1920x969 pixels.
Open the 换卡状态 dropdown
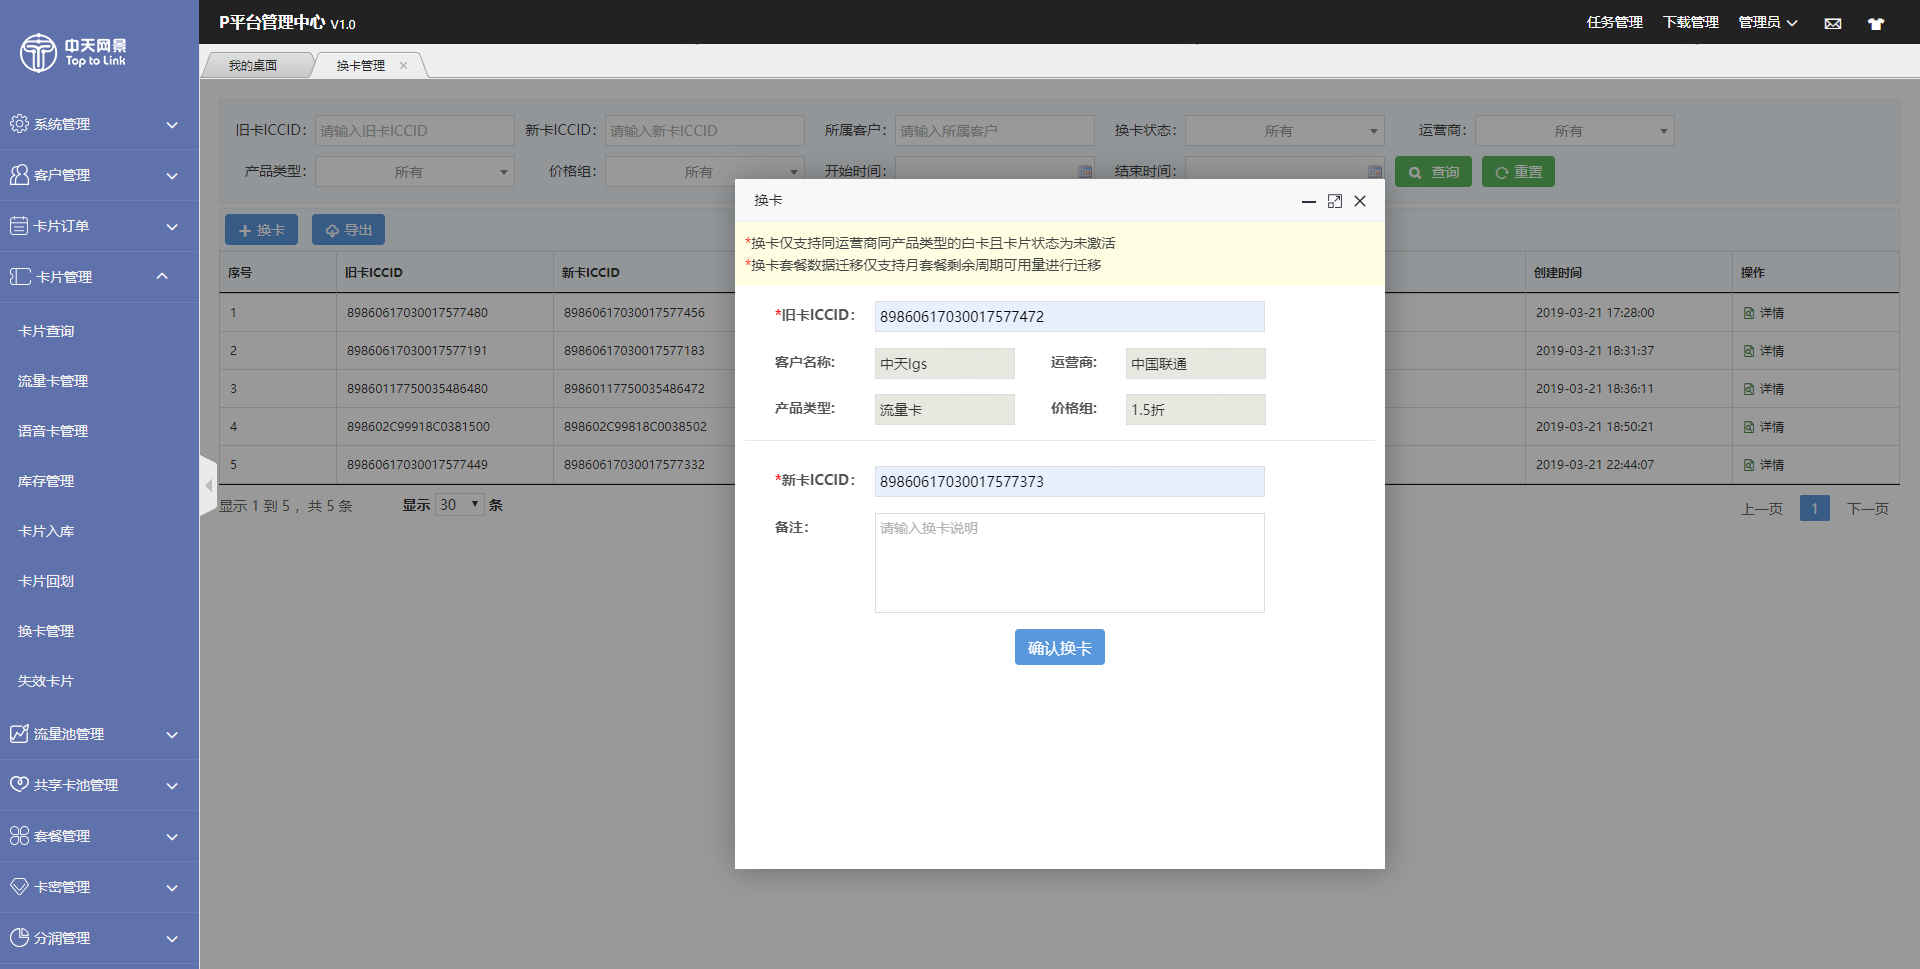[1285, 131]
